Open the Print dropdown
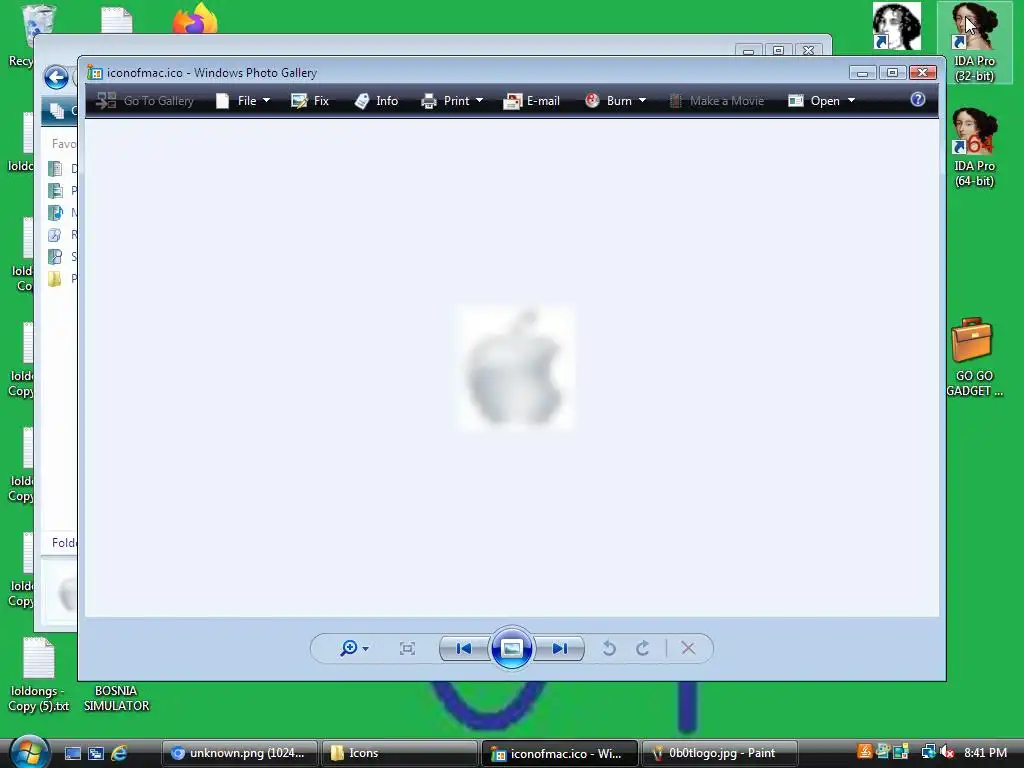 [x=452, y=101]
